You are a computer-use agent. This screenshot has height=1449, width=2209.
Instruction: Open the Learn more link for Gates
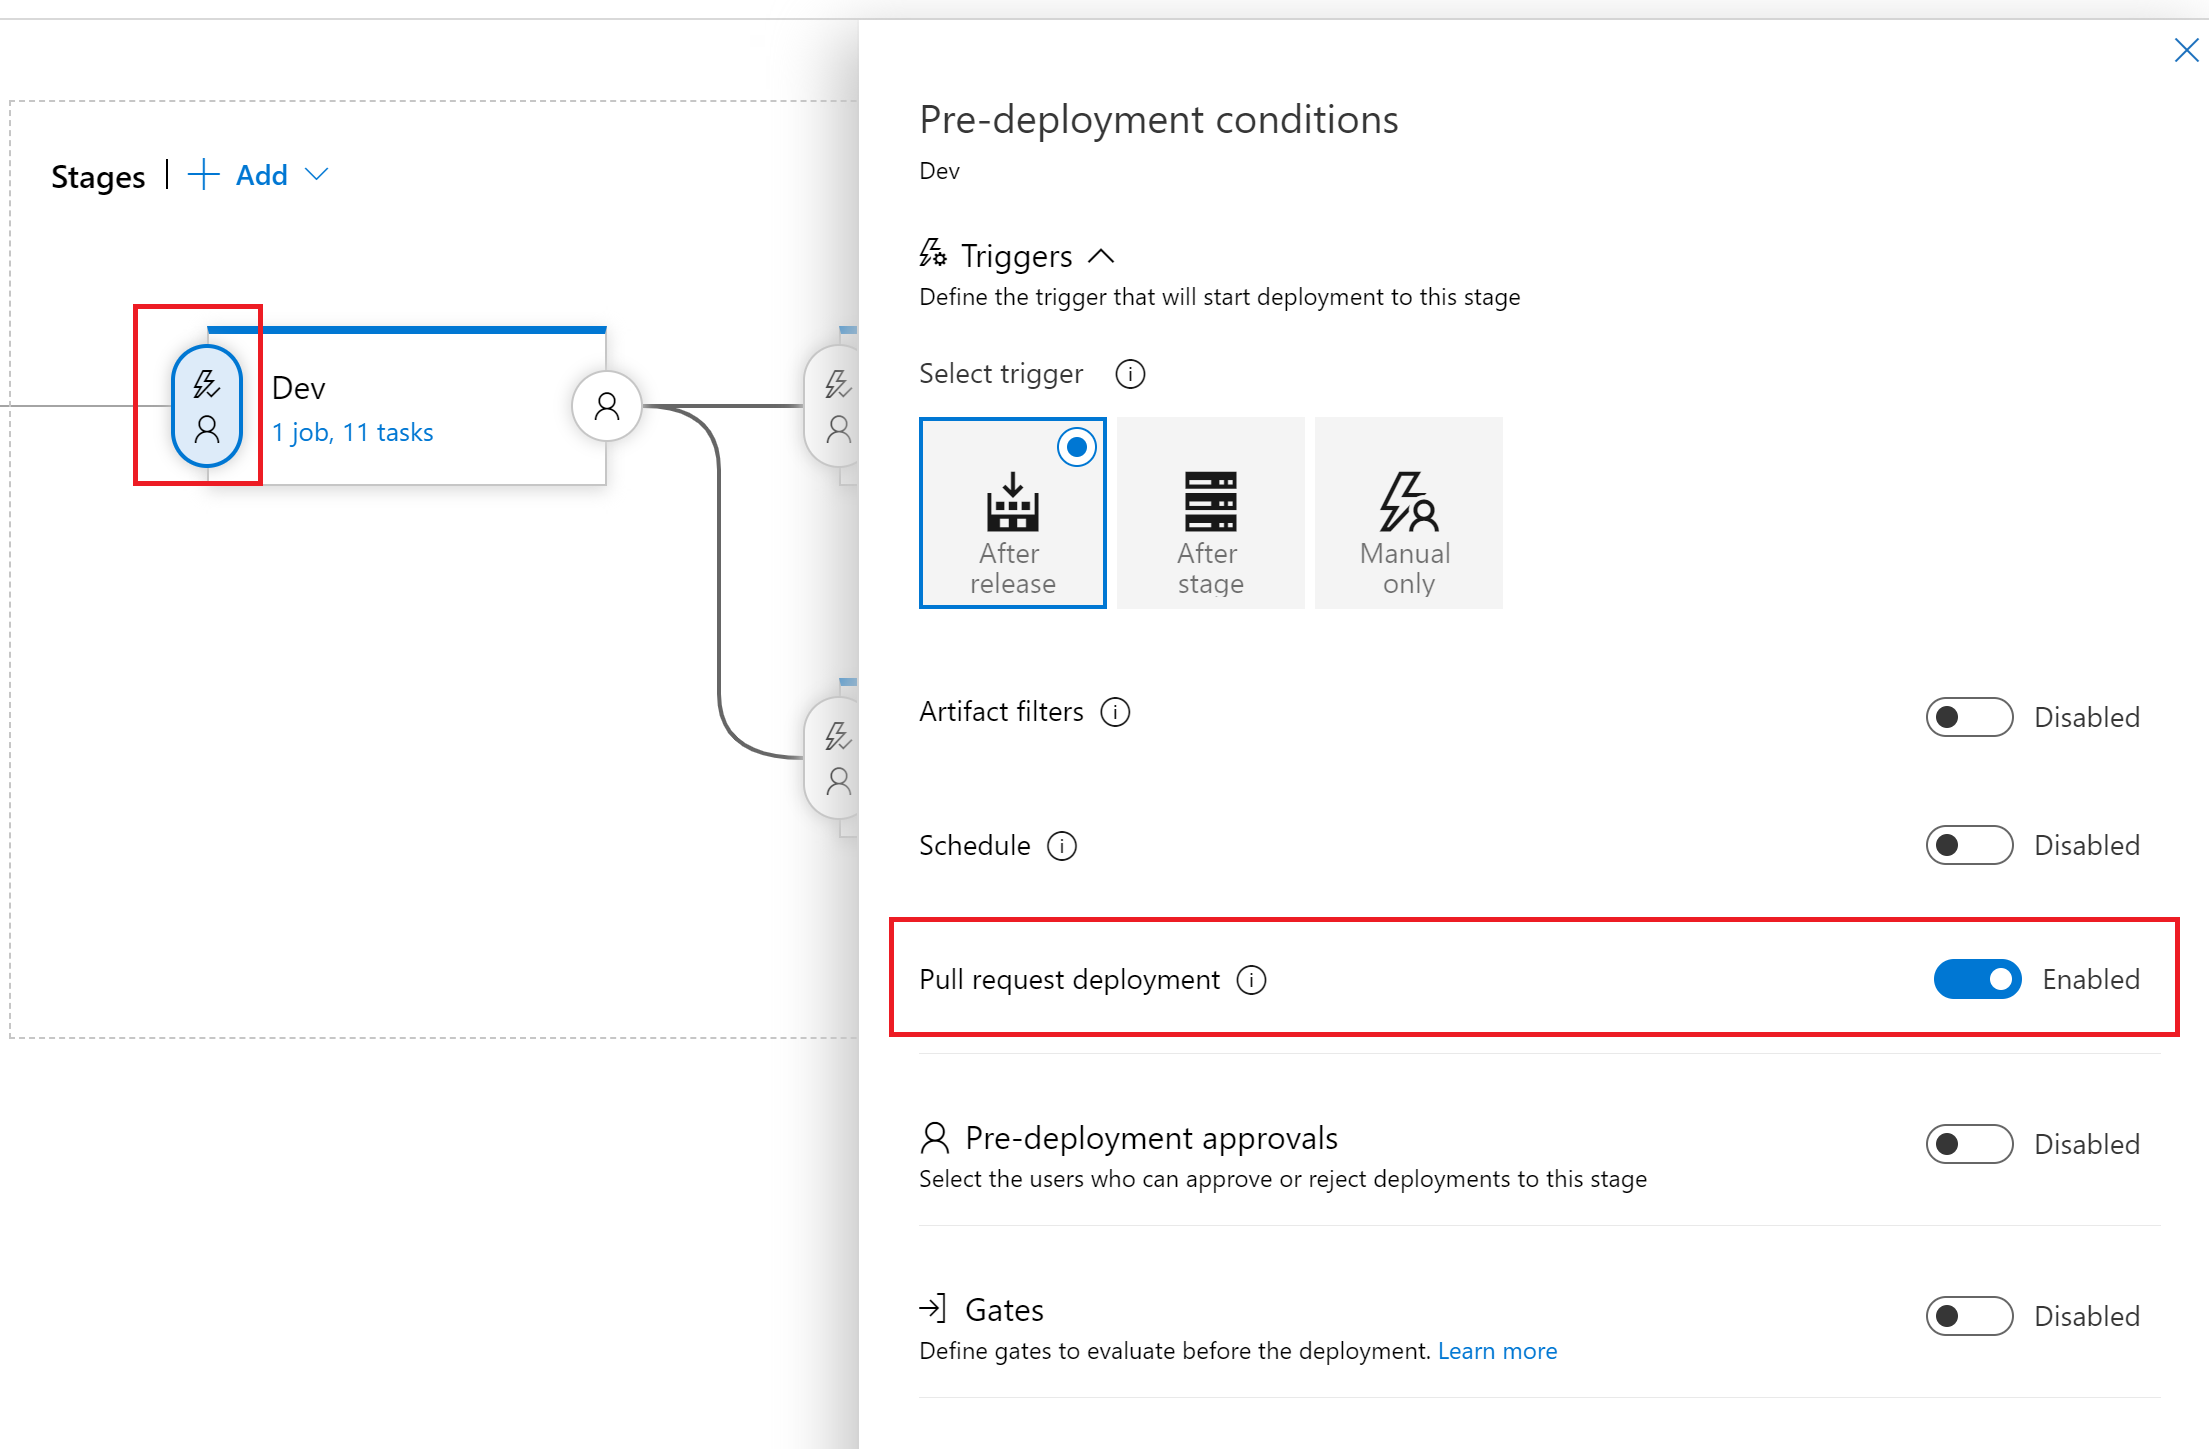click(x=1497, y=1351)
